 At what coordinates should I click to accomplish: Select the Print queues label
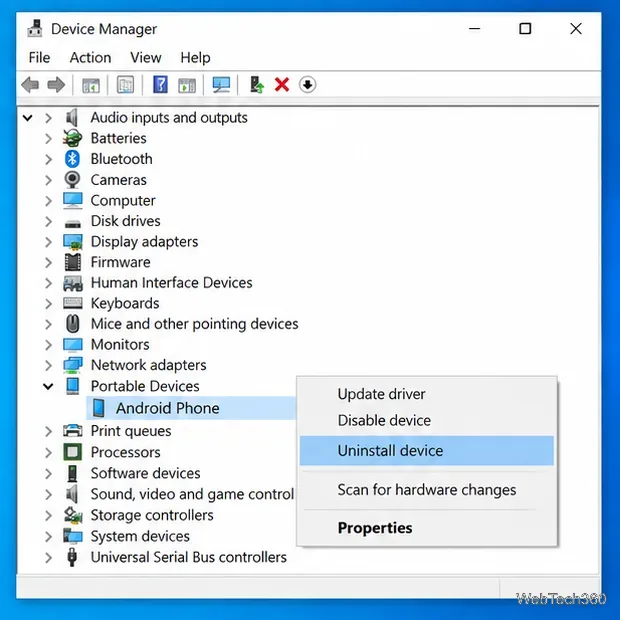pyautogui.click(x=131, y=431)
